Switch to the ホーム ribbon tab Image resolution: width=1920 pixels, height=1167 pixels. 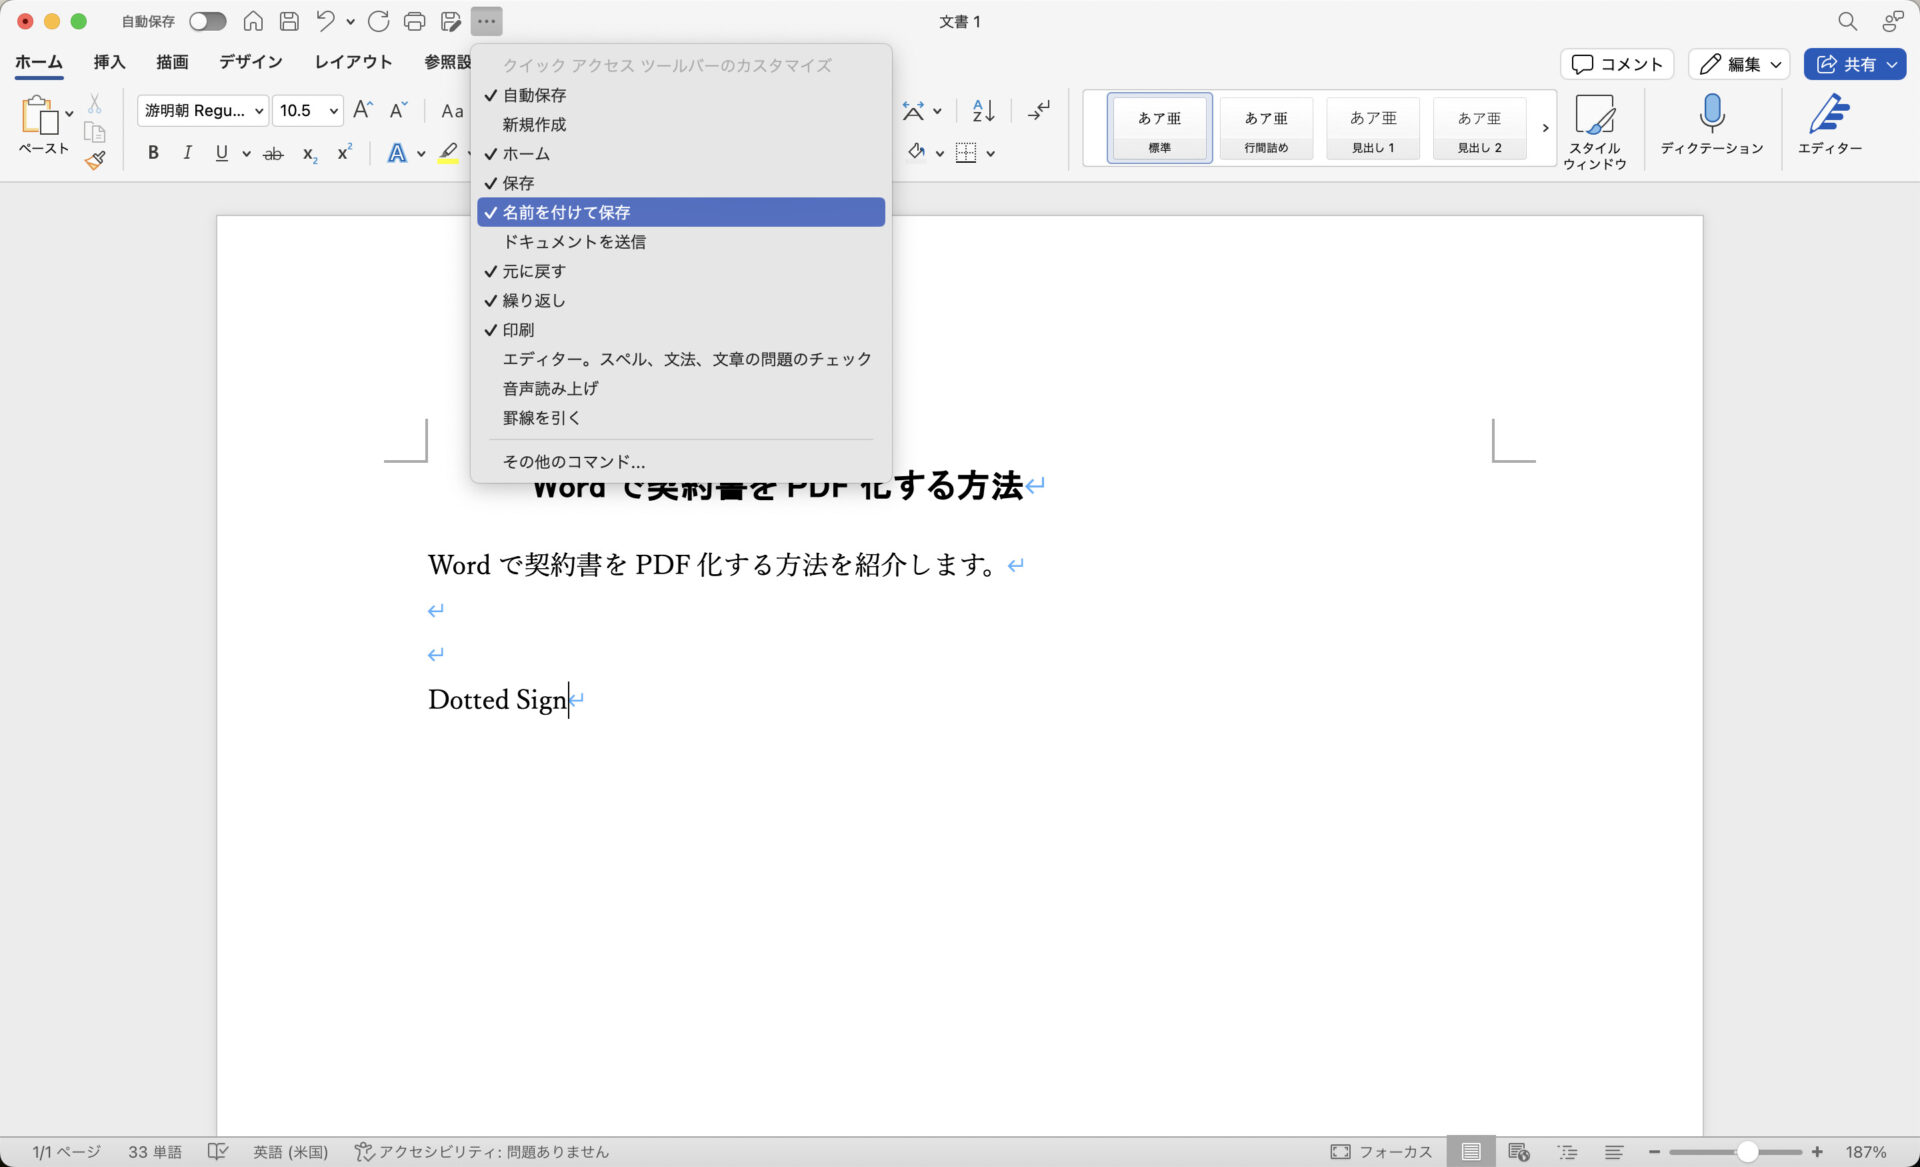coord(39,62)
